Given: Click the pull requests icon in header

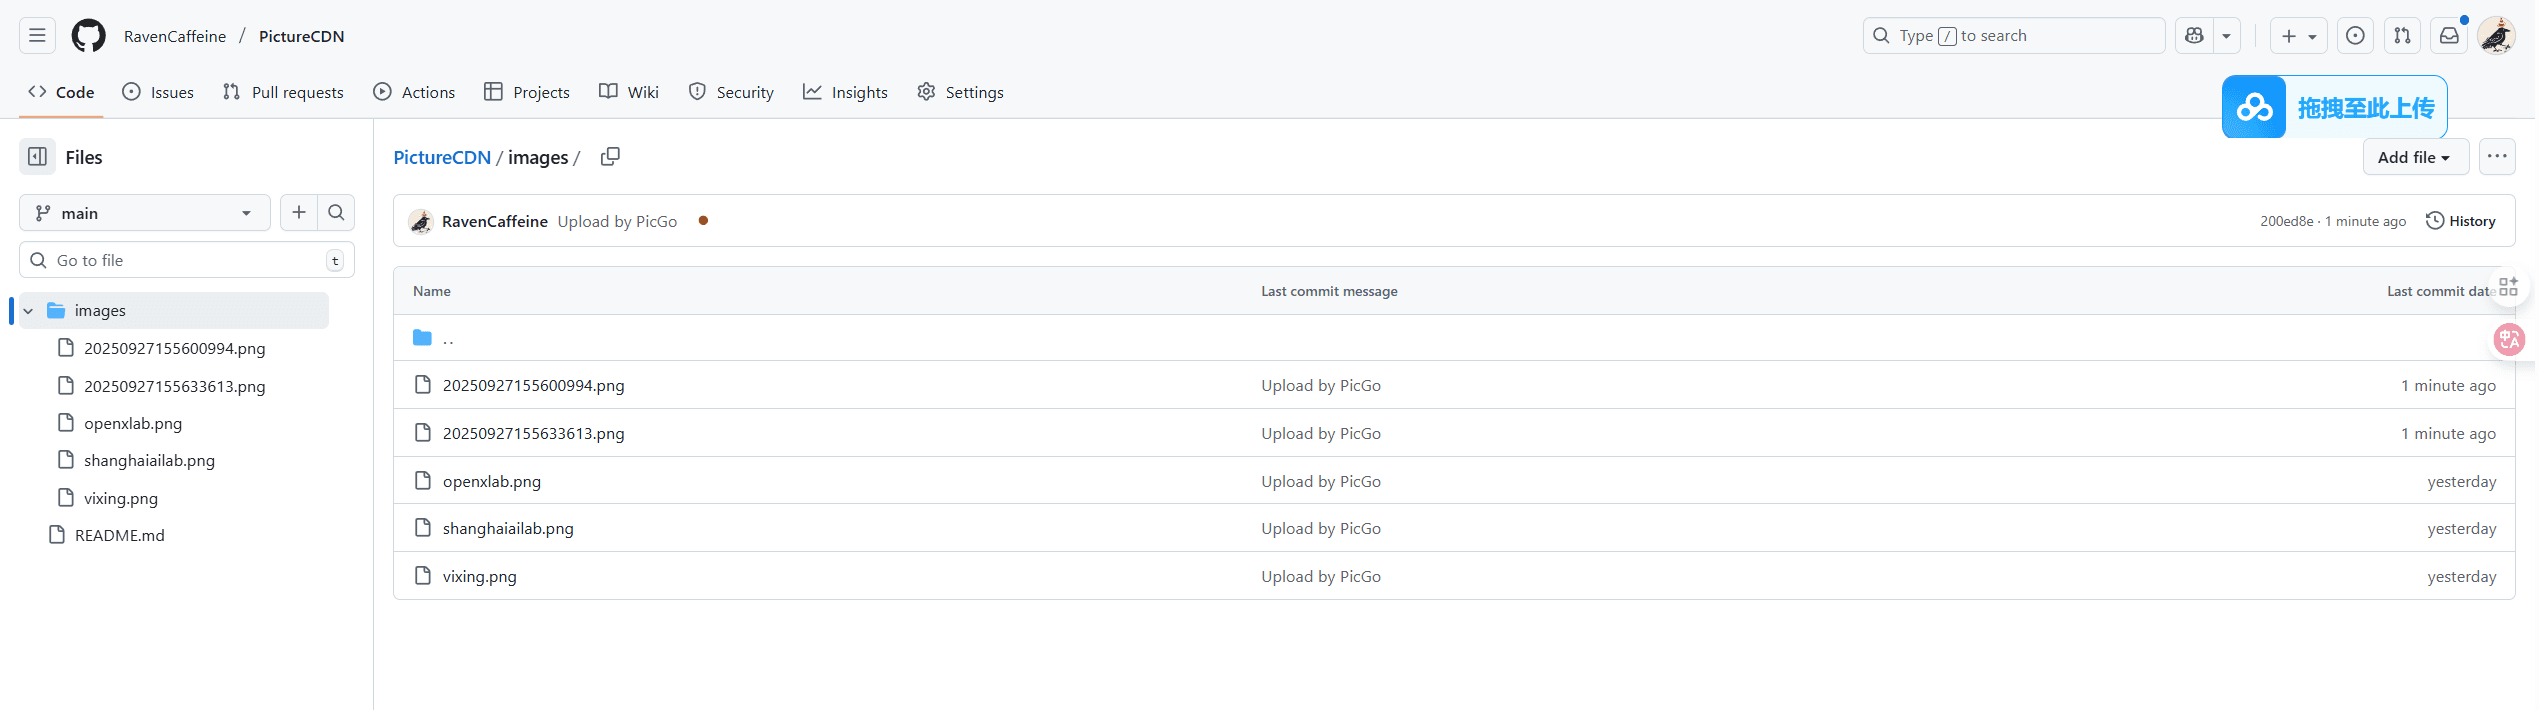Looking at the screenshot, I should pos(2402,36).
